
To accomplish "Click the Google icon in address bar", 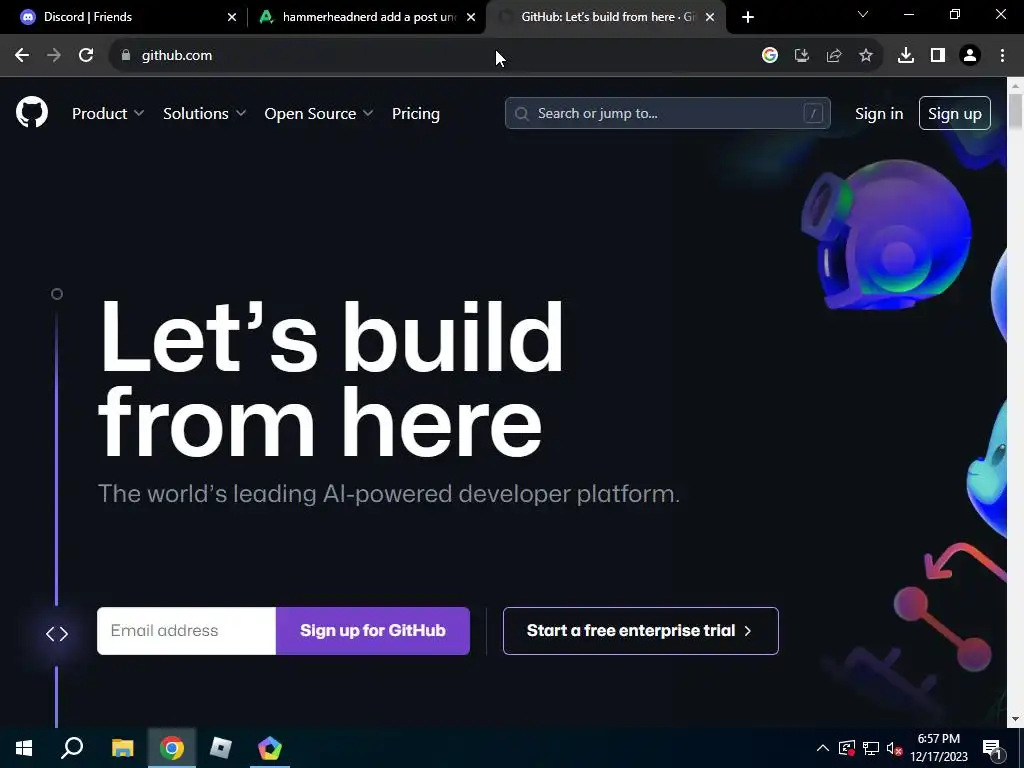I will (770, 56).
